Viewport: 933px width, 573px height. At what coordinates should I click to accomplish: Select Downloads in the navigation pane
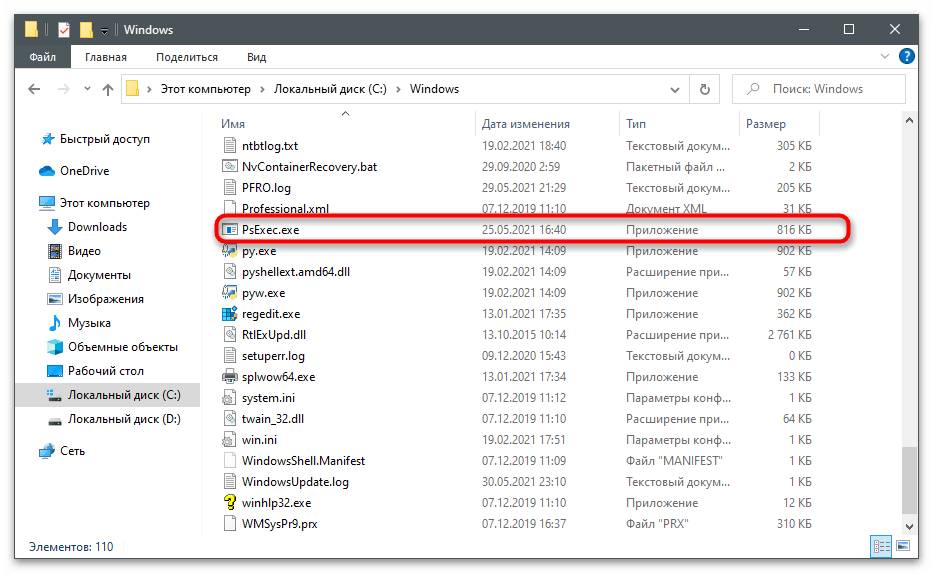pos(97,227)
